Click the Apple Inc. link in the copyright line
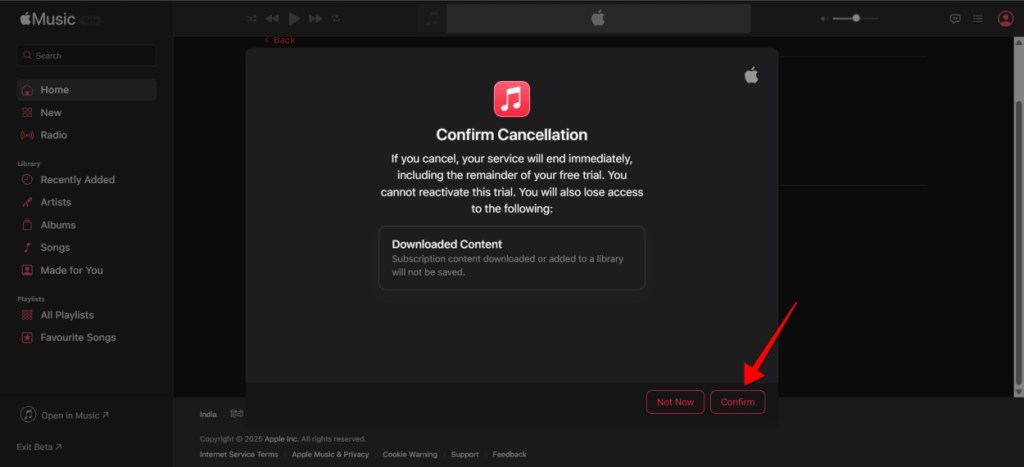This screenshot has width=1024, height=467. [x=281, y=439]
